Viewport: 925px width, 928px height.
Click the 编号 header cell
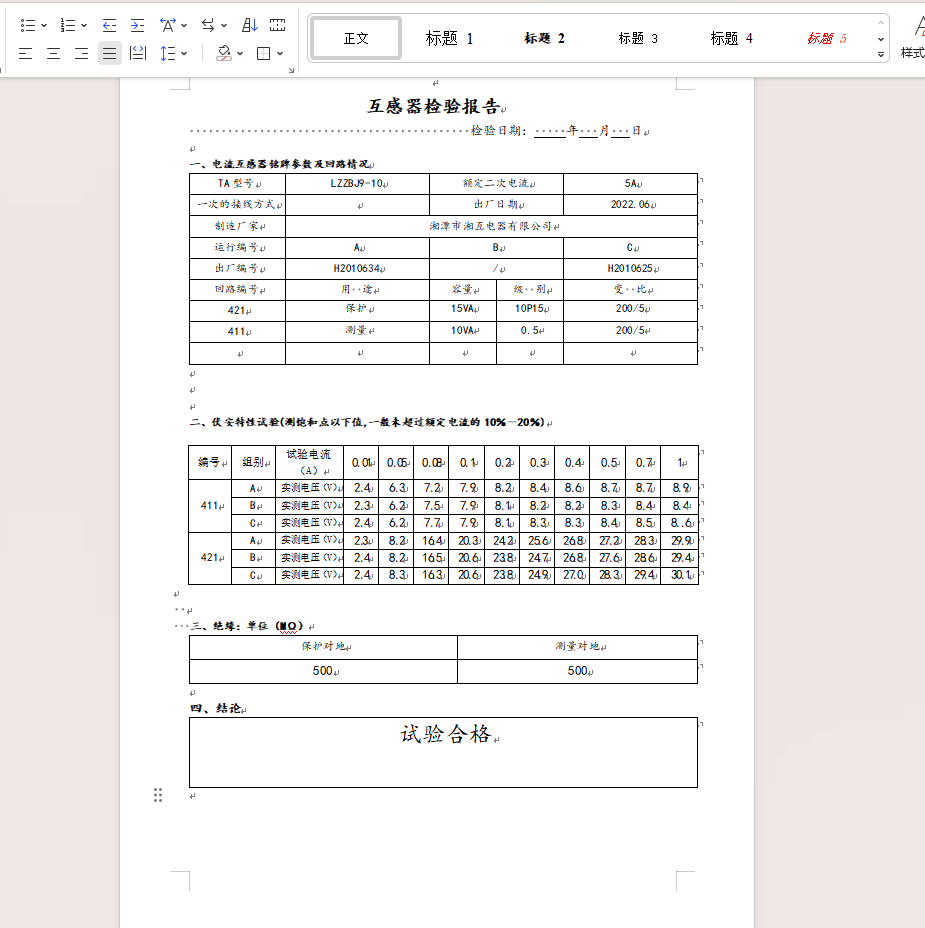(x=210, y=462)
